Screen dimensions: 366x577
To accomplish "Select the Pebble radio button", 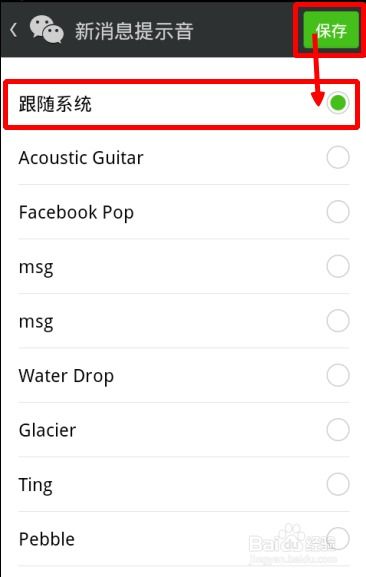I will coord(338,539).
